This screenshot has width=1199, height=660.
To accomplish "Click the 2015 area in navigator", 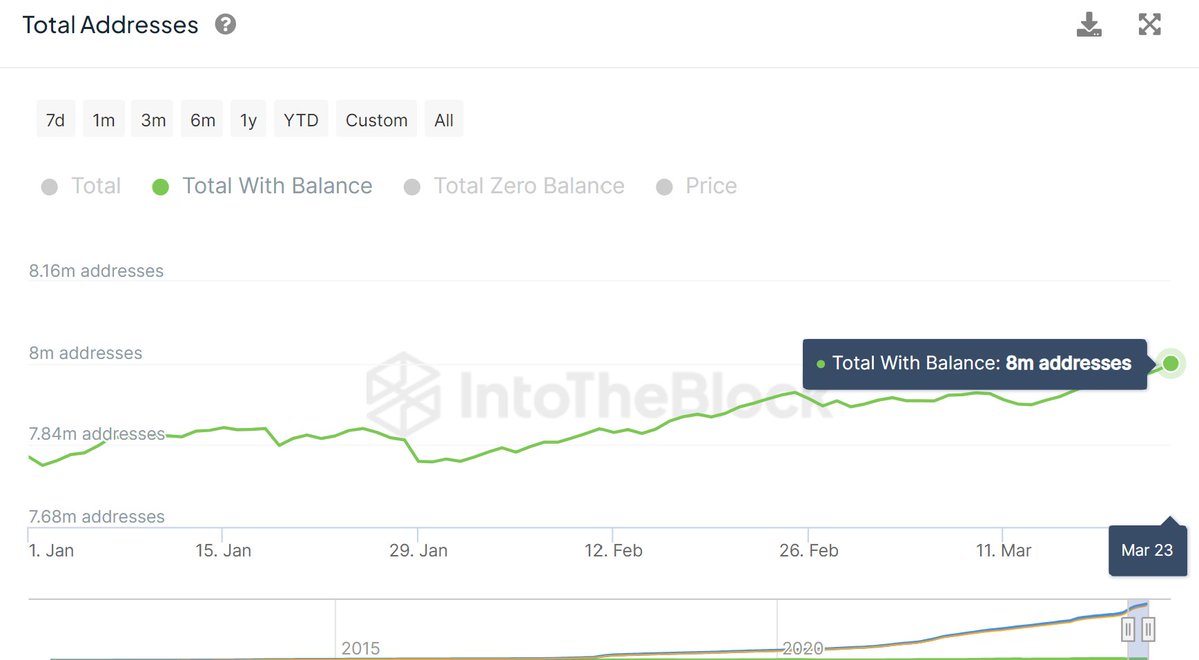I will point(360,648).
